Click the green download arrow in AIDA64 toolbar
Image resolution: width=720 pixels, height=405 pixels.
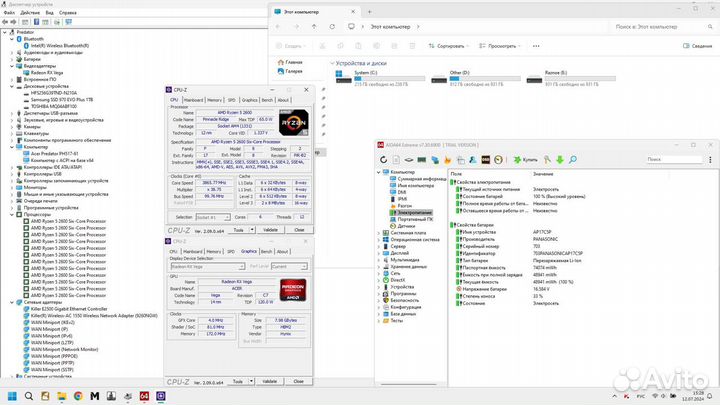[x=560, y=160]
